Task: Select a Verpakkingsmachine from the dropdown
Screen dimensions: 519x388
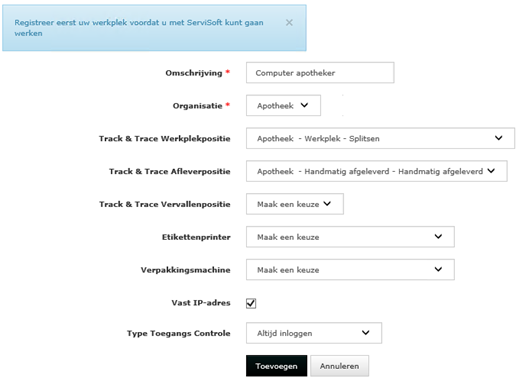Action: click(350, 269)
